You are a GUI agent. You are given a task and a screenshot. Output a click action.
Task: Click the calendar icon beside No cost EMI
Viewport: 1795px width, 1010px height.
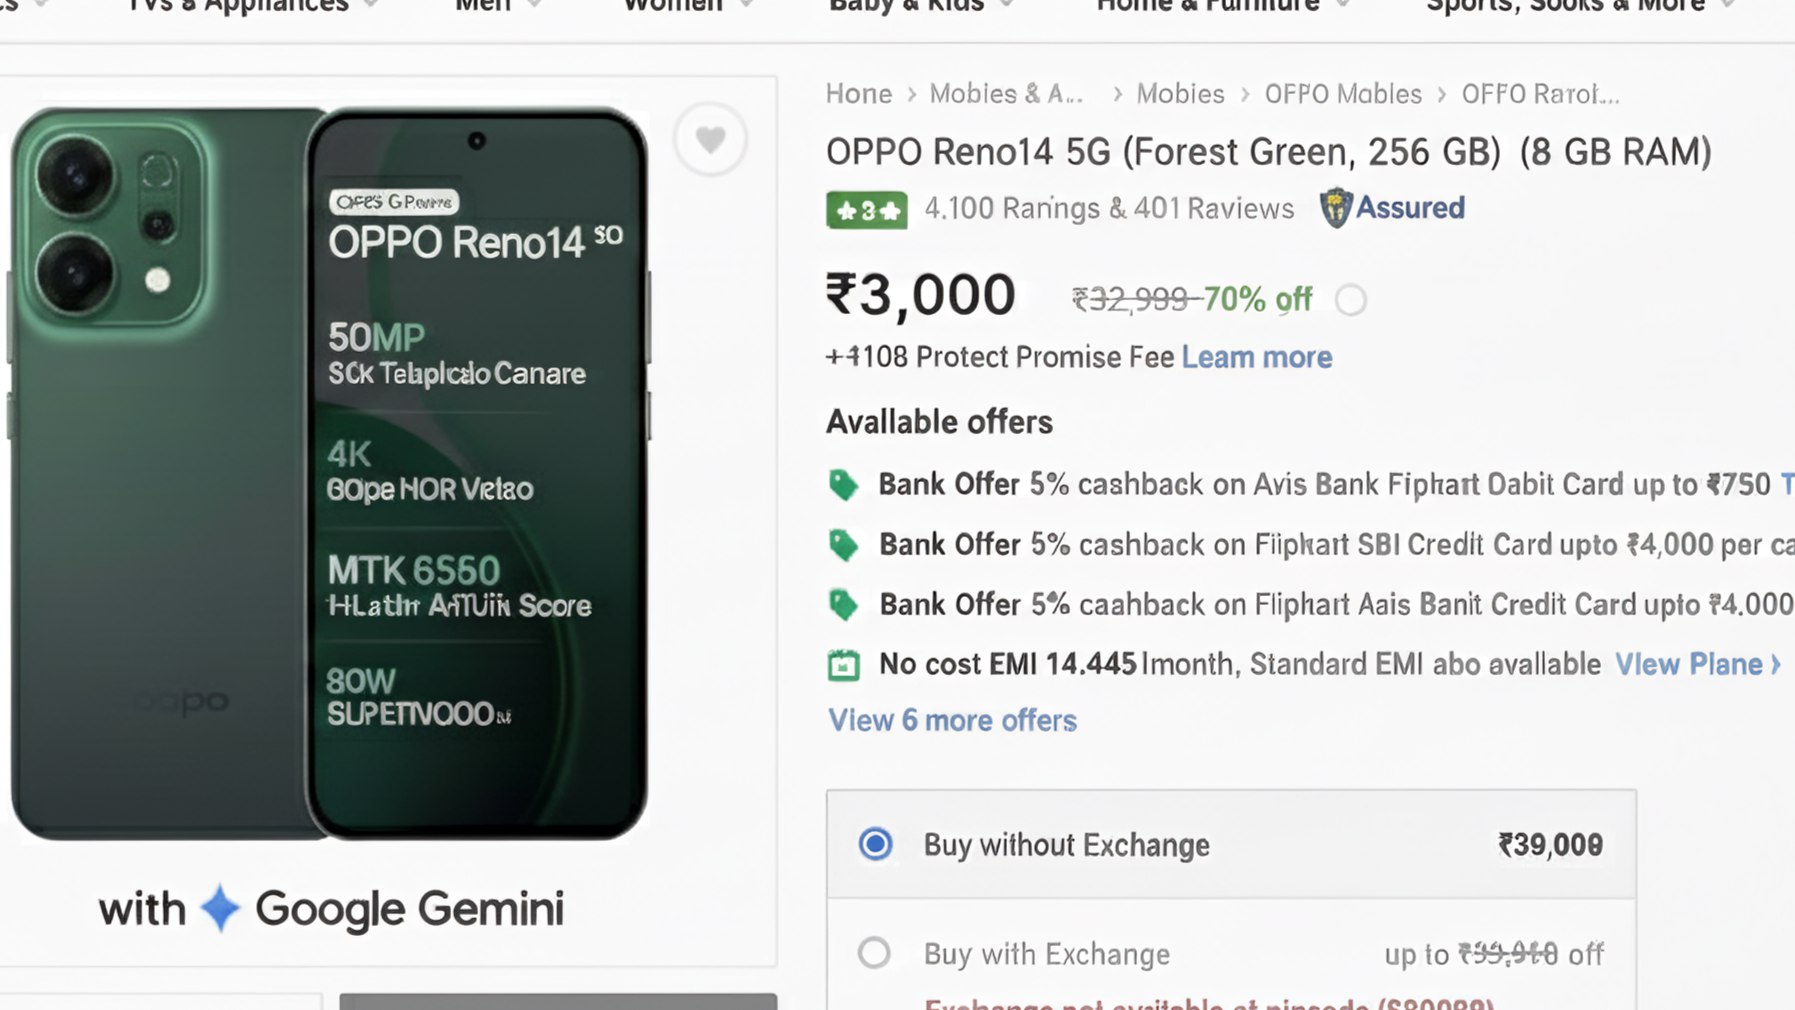(843, 665)
